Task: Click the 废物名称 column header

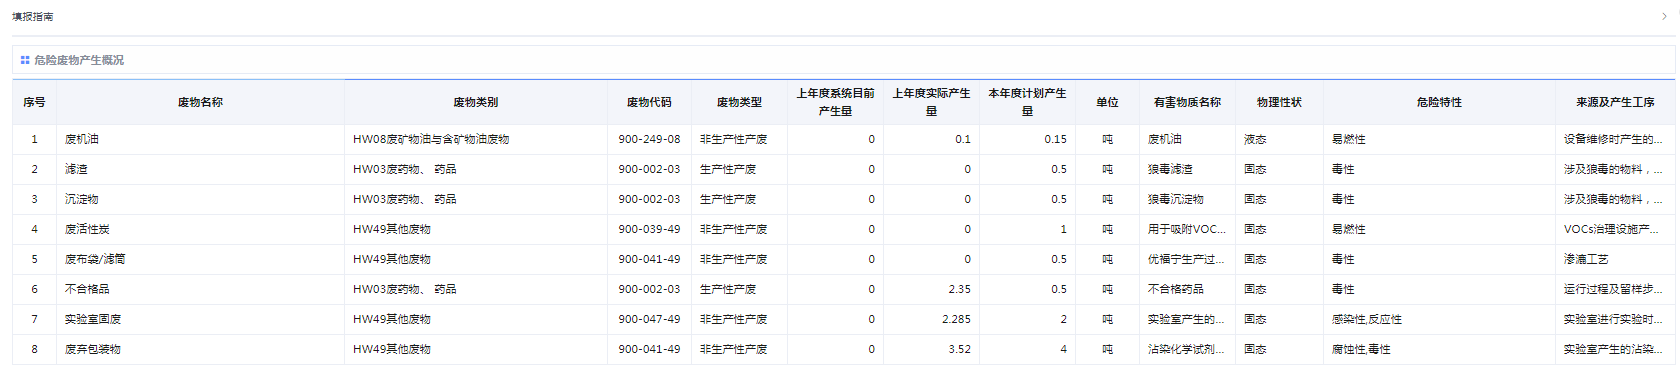Action: coord(200,102)
